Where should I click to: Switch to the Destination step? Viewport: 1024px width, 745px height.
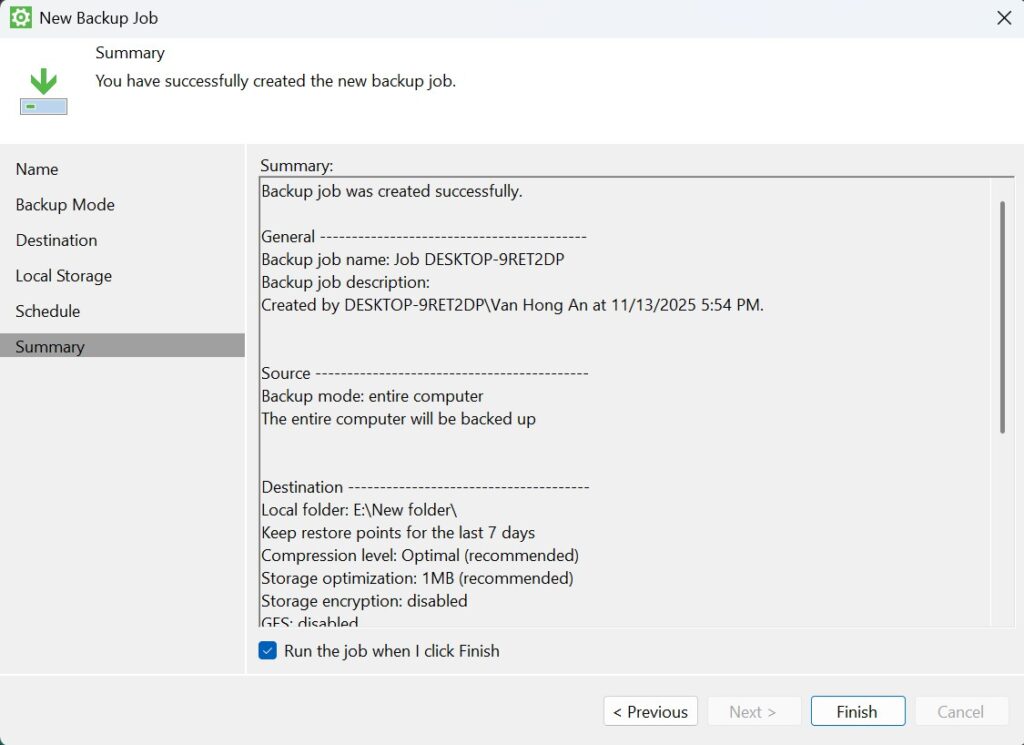(56, 240)
